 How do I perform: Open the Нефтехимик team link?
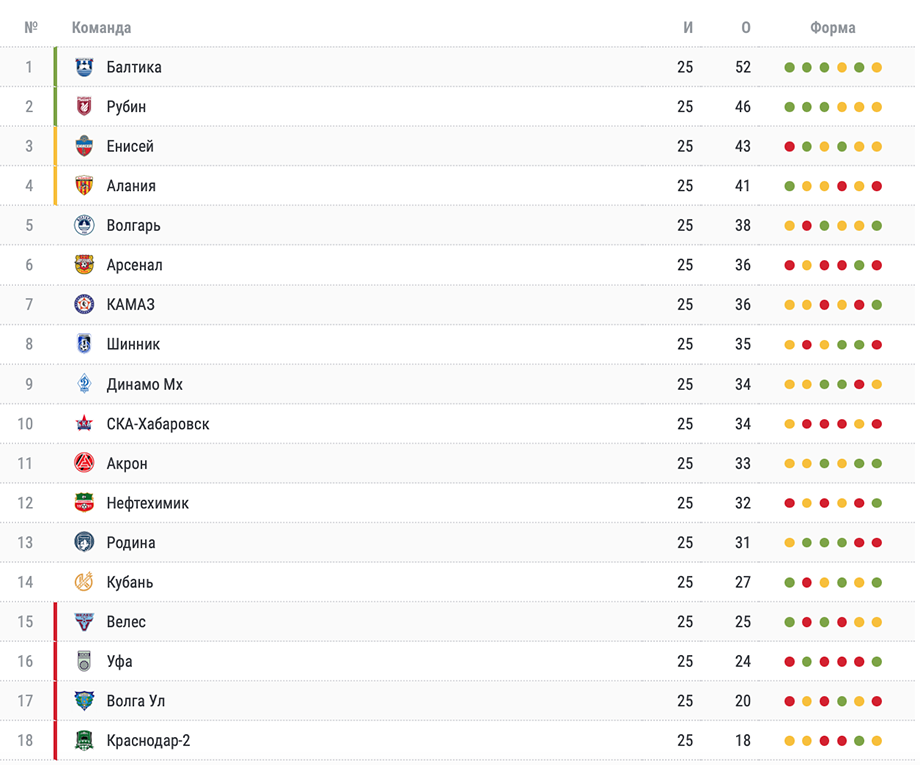coord(147,503)
